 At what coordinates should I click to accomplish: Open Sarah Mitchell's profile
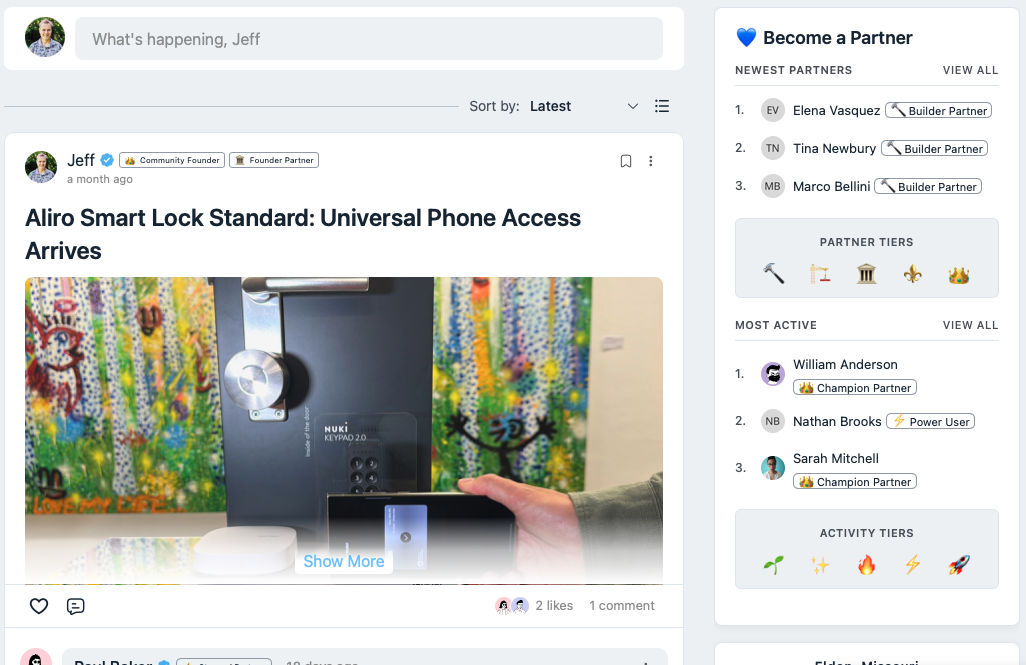point(836,459)
